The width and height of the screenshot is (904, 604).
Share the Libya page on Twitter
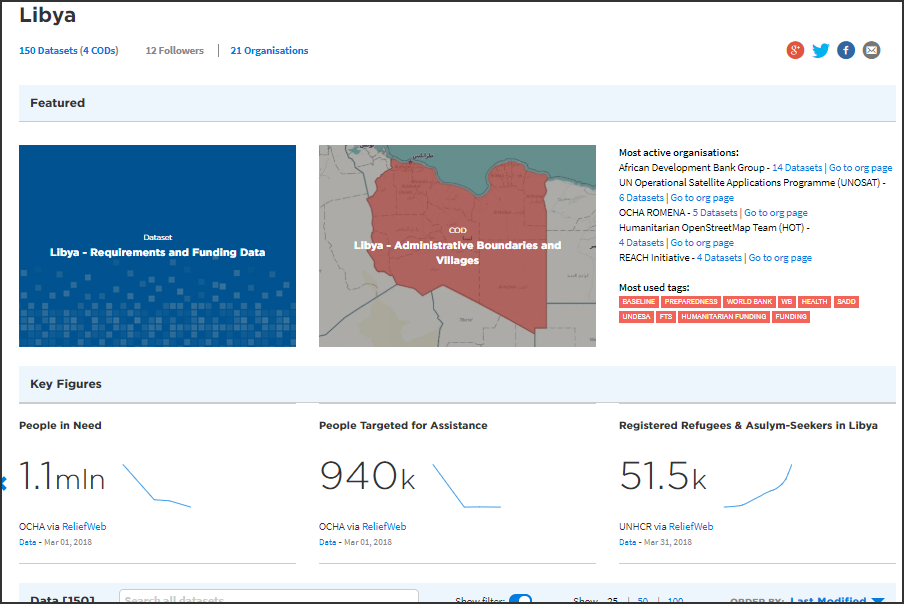[x=820, y=49]
